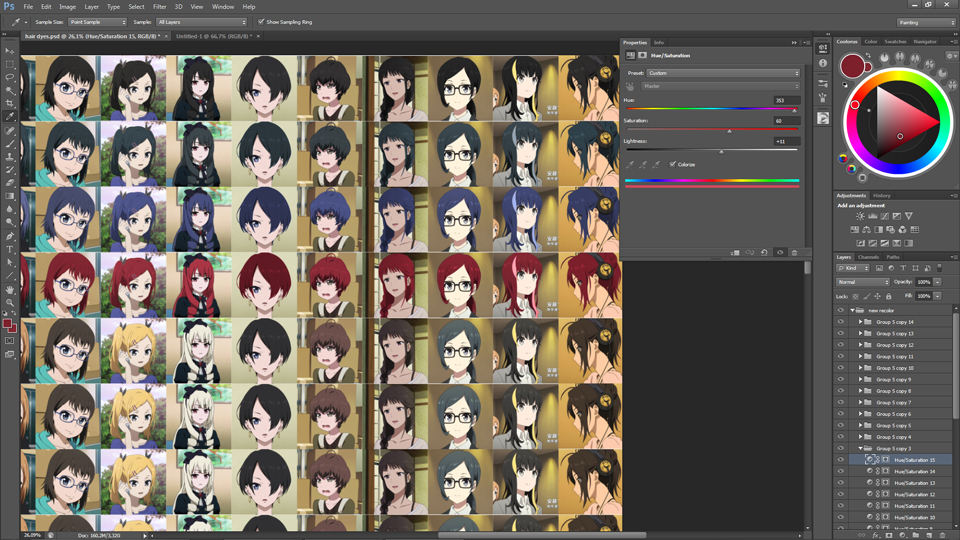This screenshot has height=540, width=960.
Task: Select the Magic Wand tool
Action: click(x=10, y=91)
